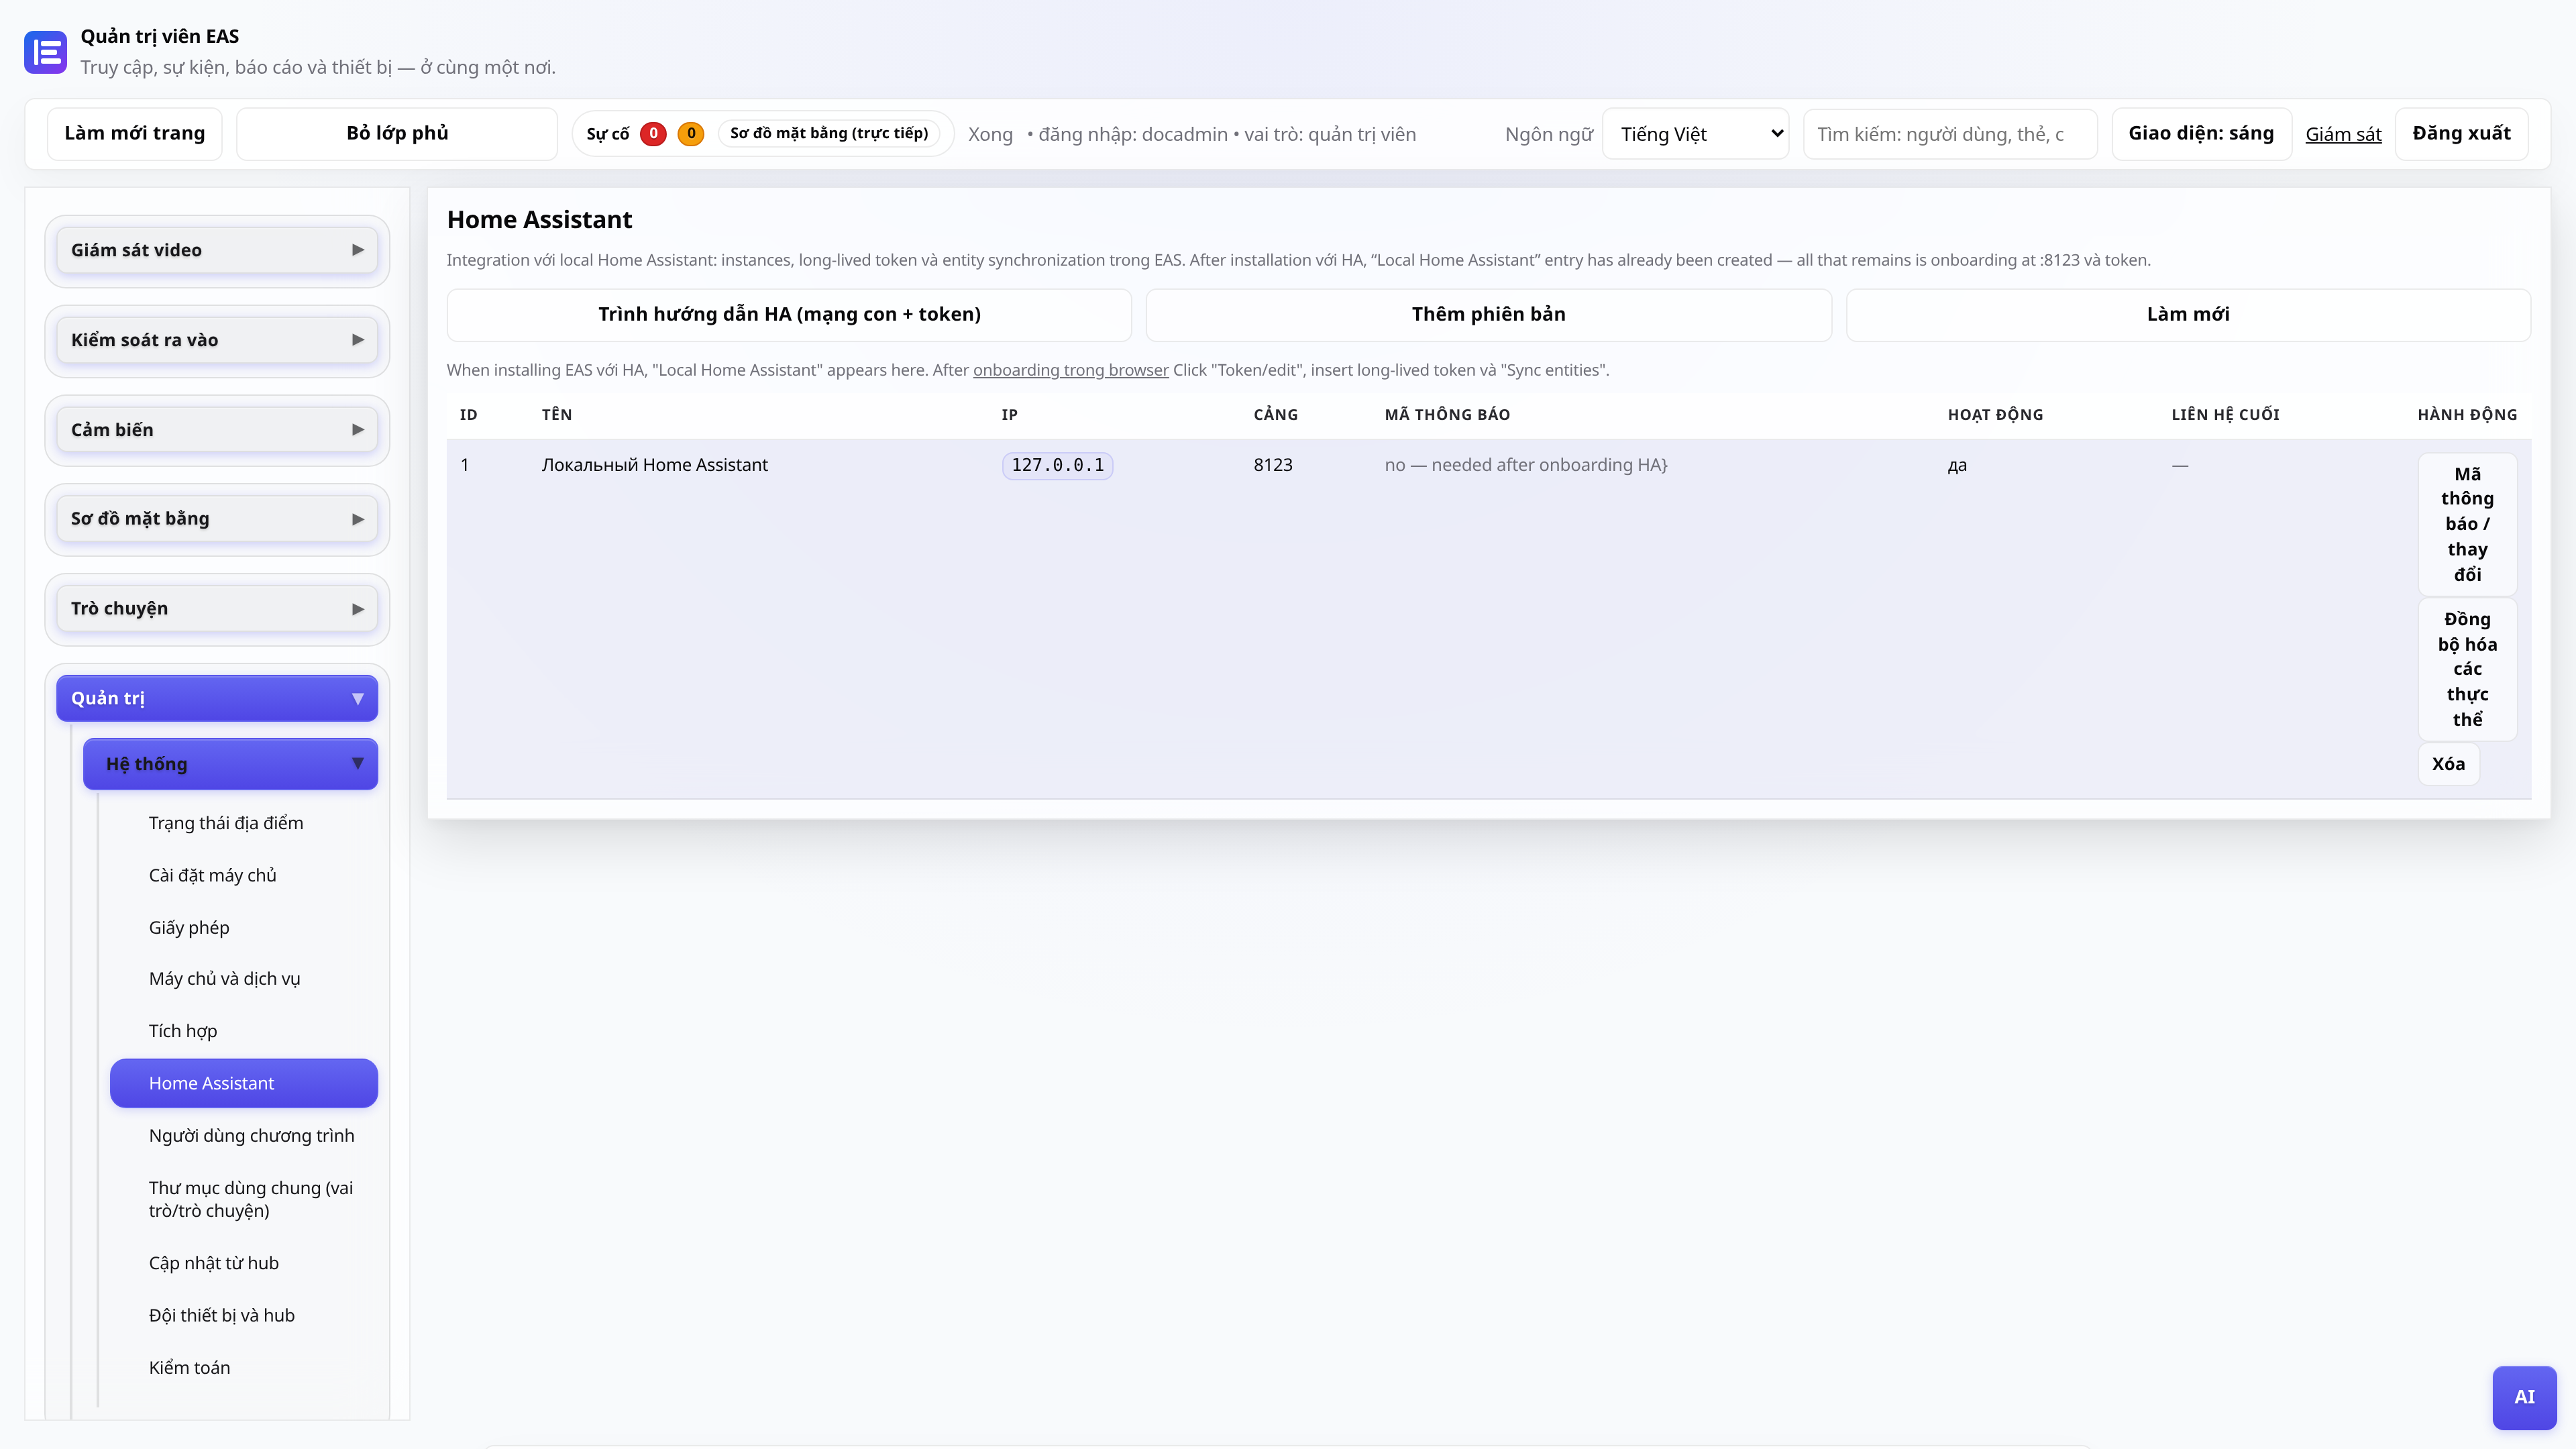Screen dimensions: 2576x1449
Task: Open the floating AI assistant button
Action: [2524, 1397]
